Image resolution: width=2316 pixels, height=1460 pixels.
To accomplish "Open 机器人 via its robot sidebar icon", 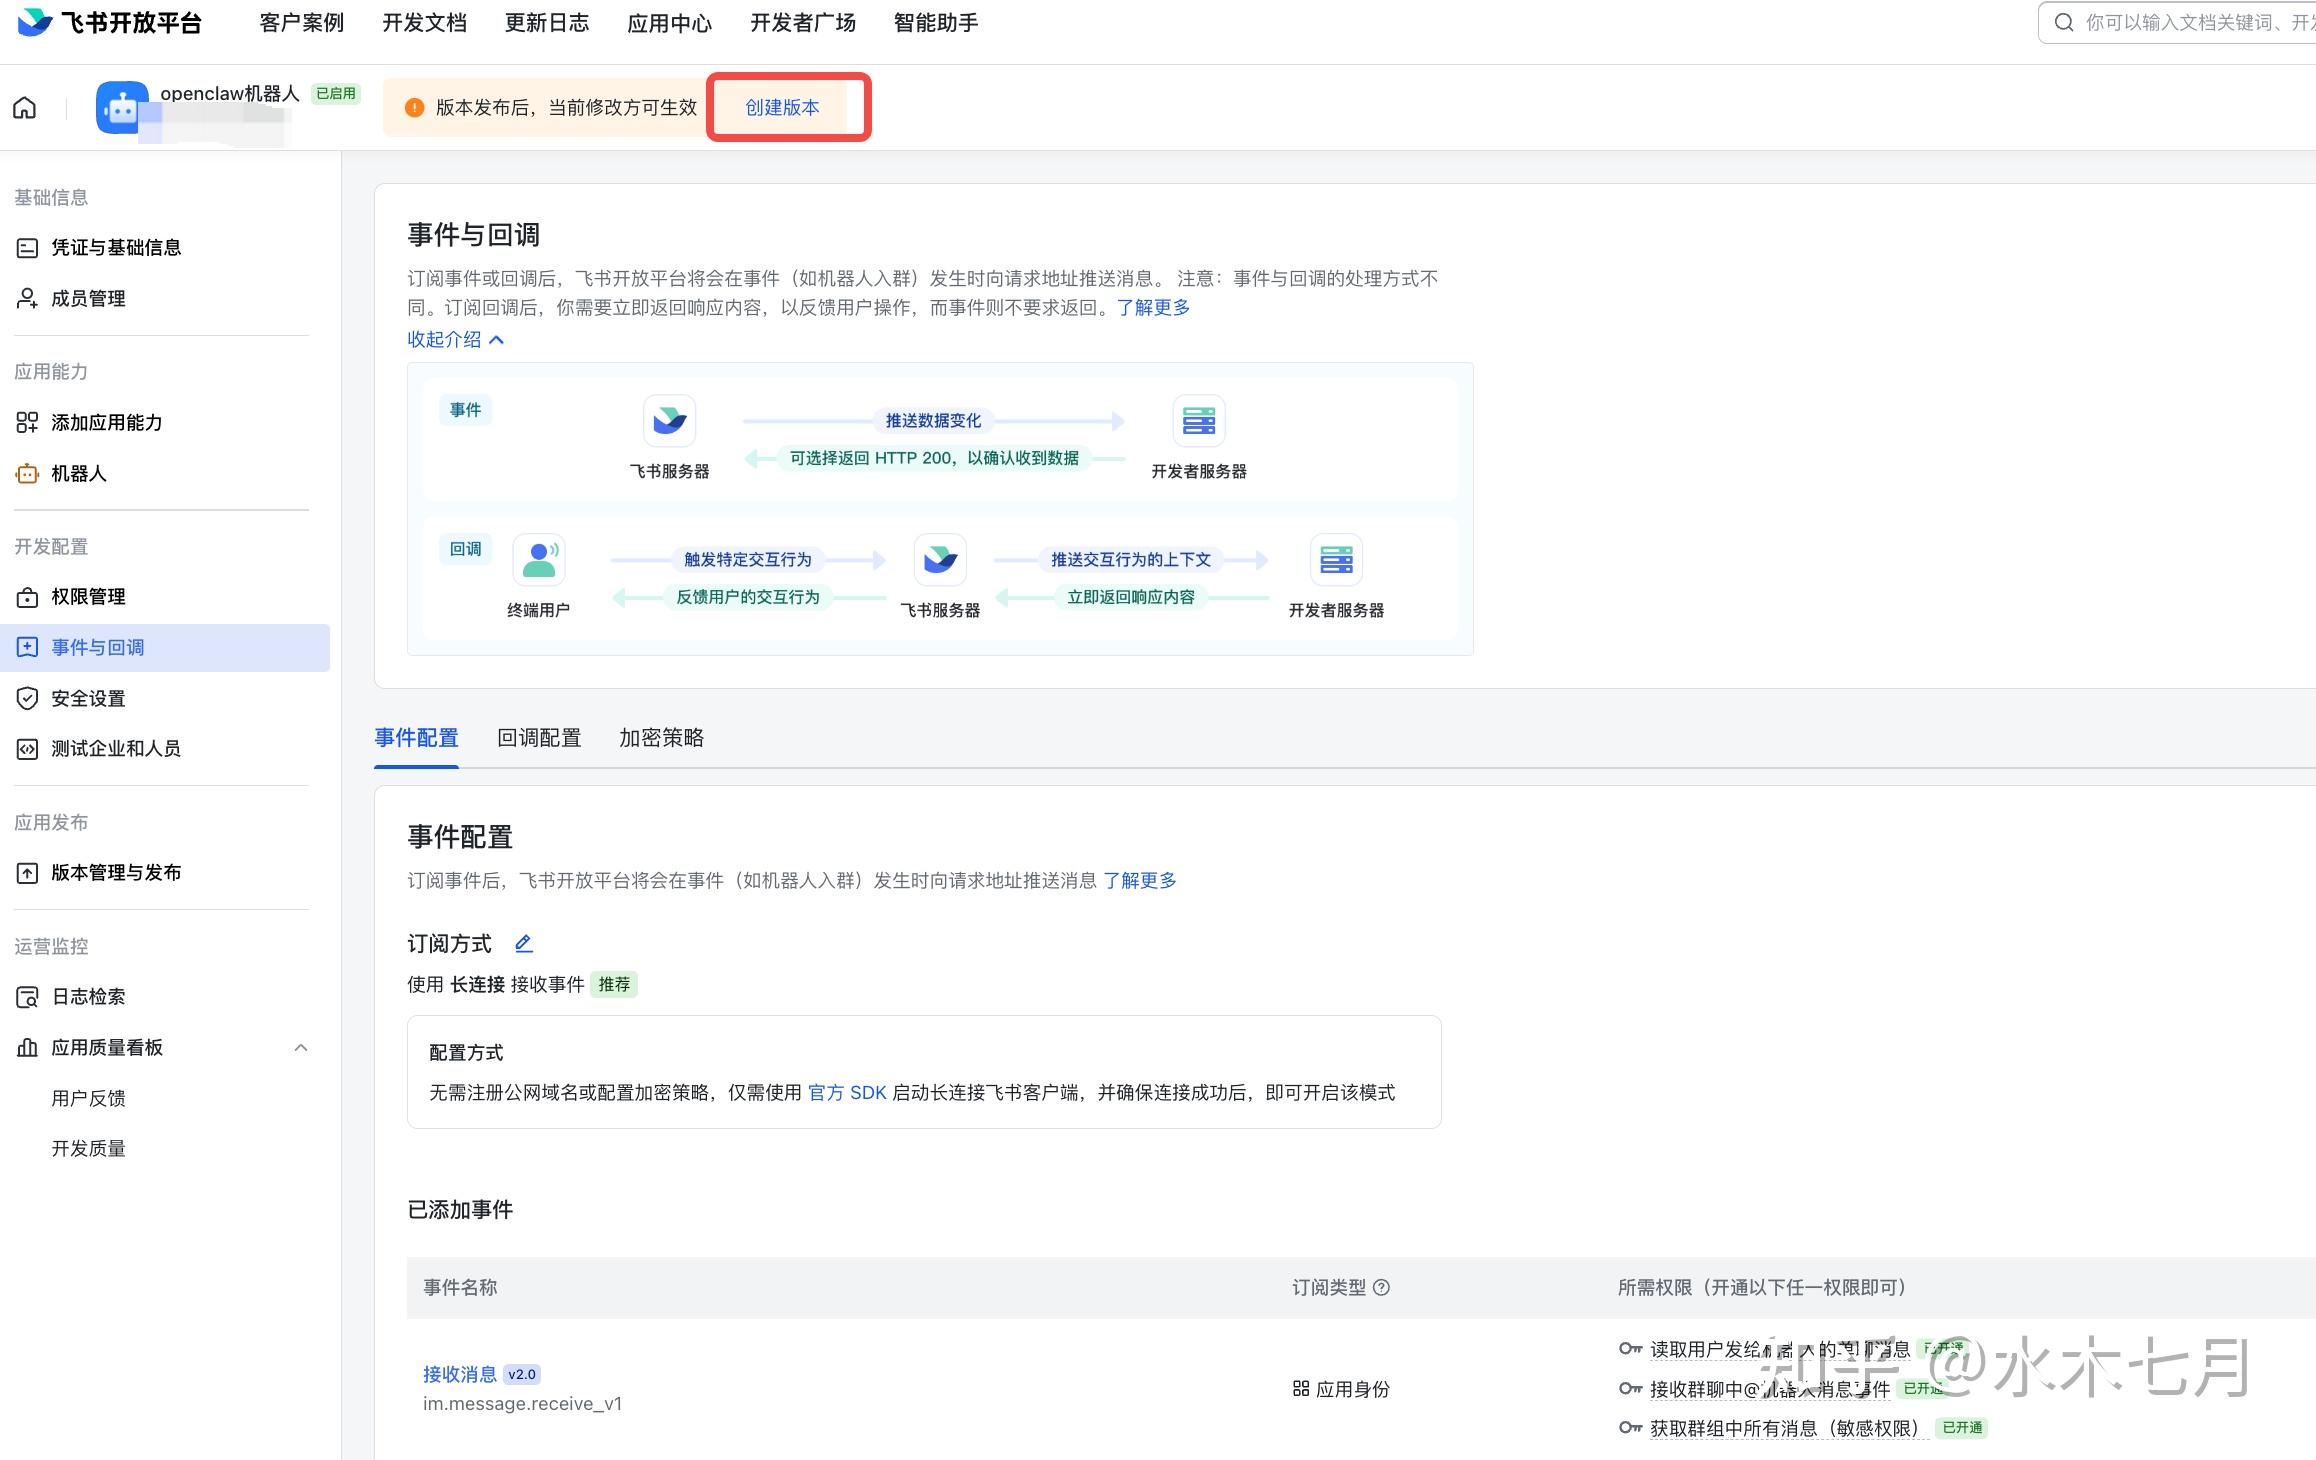I will click(x=27, y=474).
